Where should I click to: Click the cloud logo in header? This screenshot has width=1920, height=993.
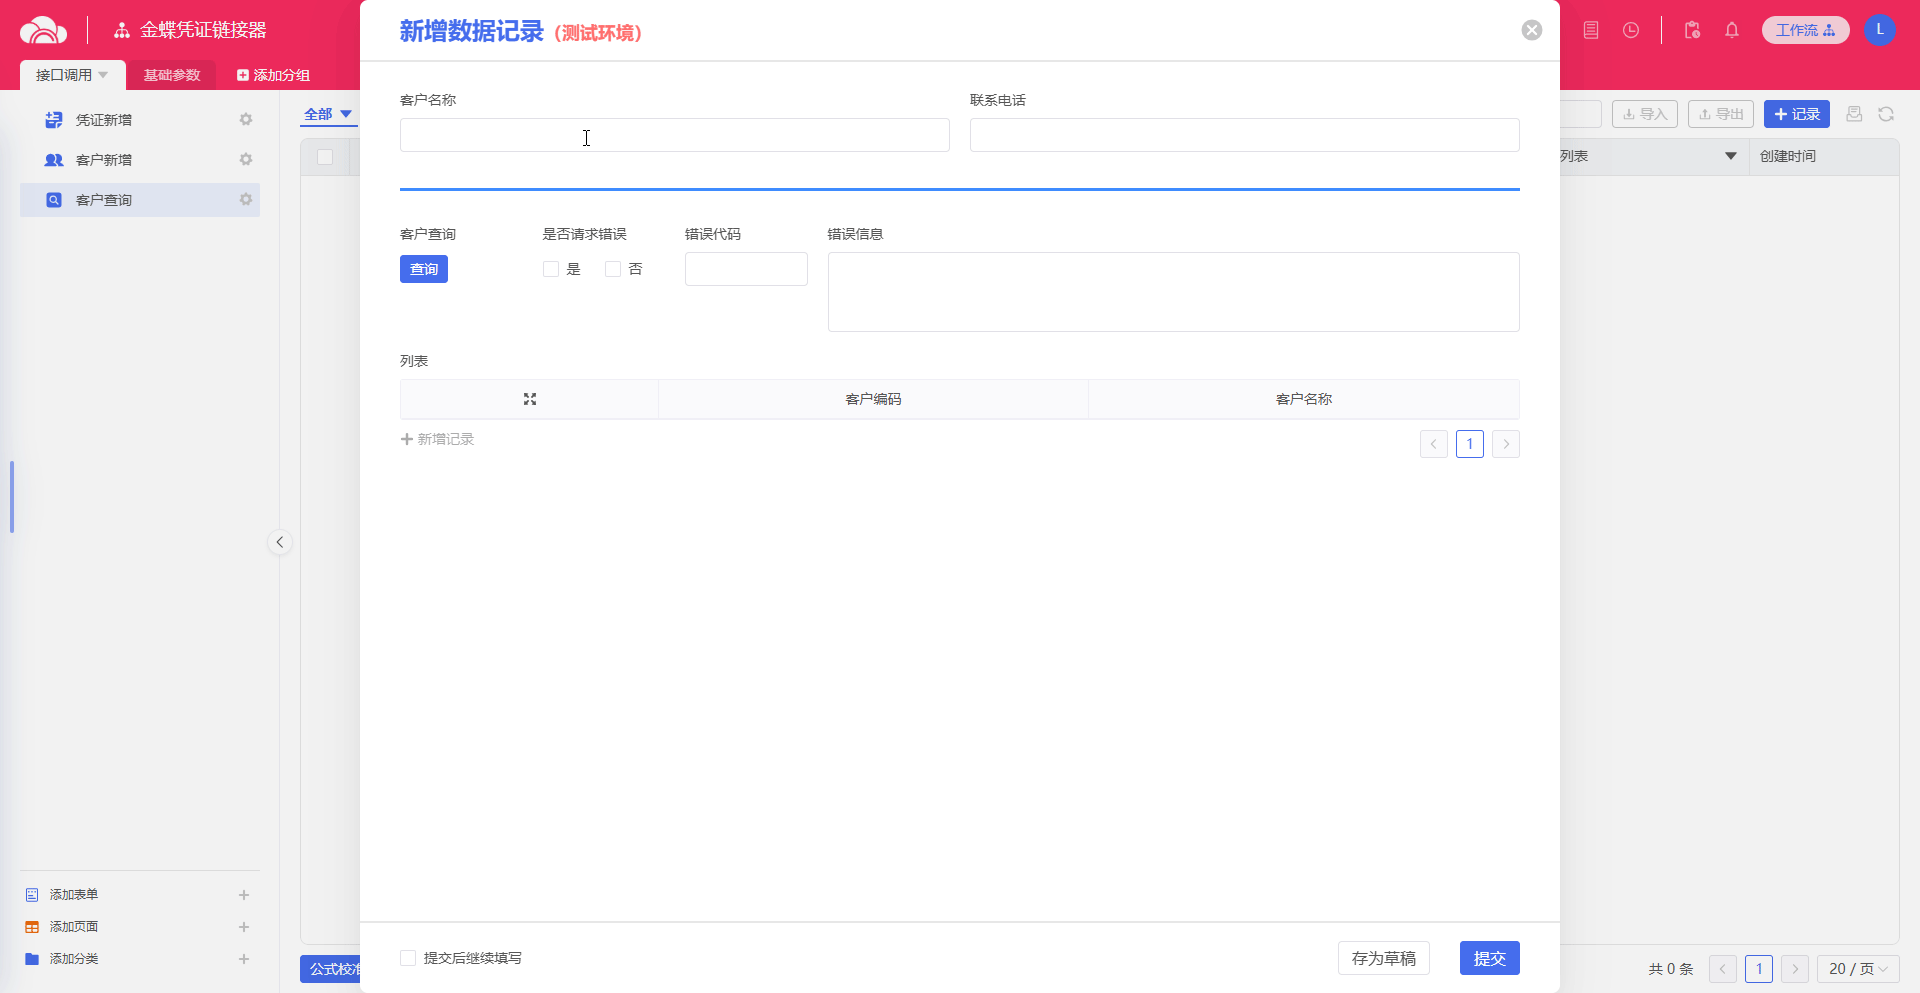coord(43,30)
